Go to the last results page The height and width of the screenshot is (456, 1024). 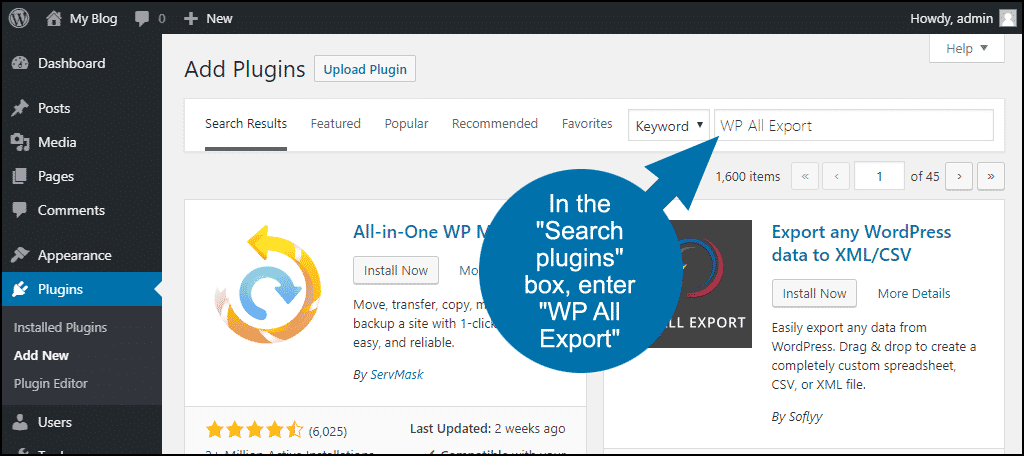coord(991,176)
